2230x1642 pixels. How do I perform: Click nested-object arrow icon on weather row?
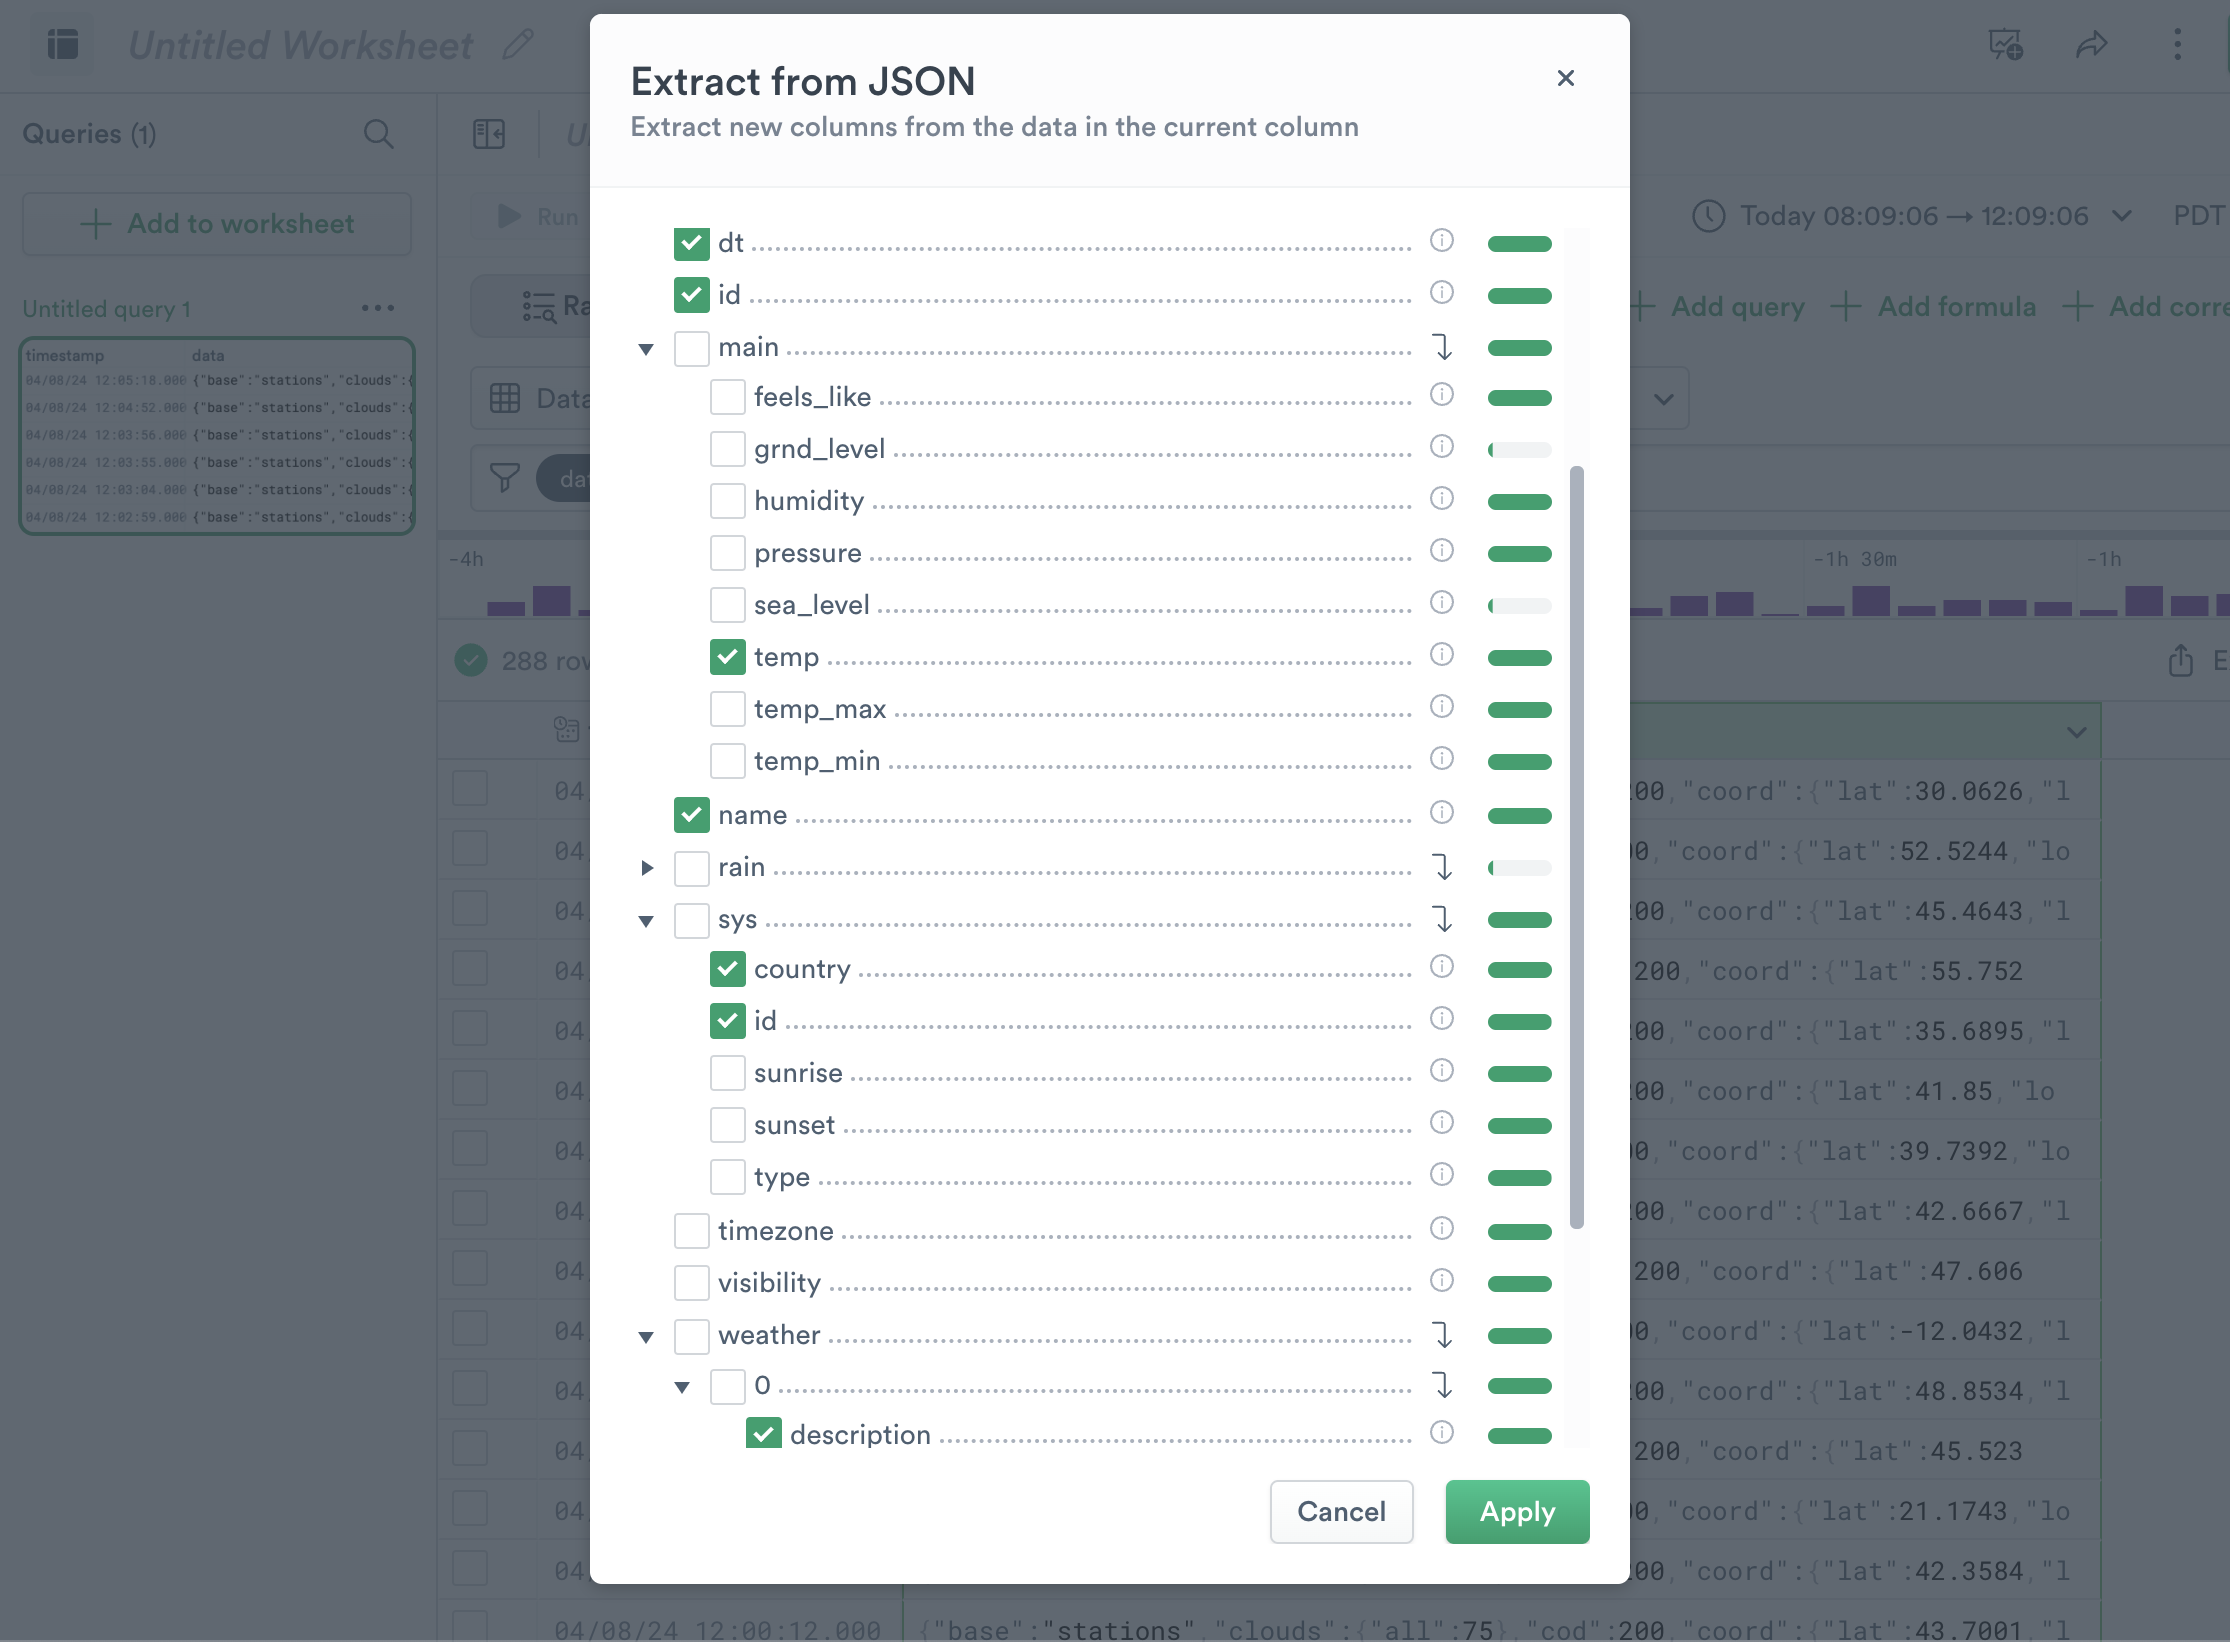[1442, 1335]
